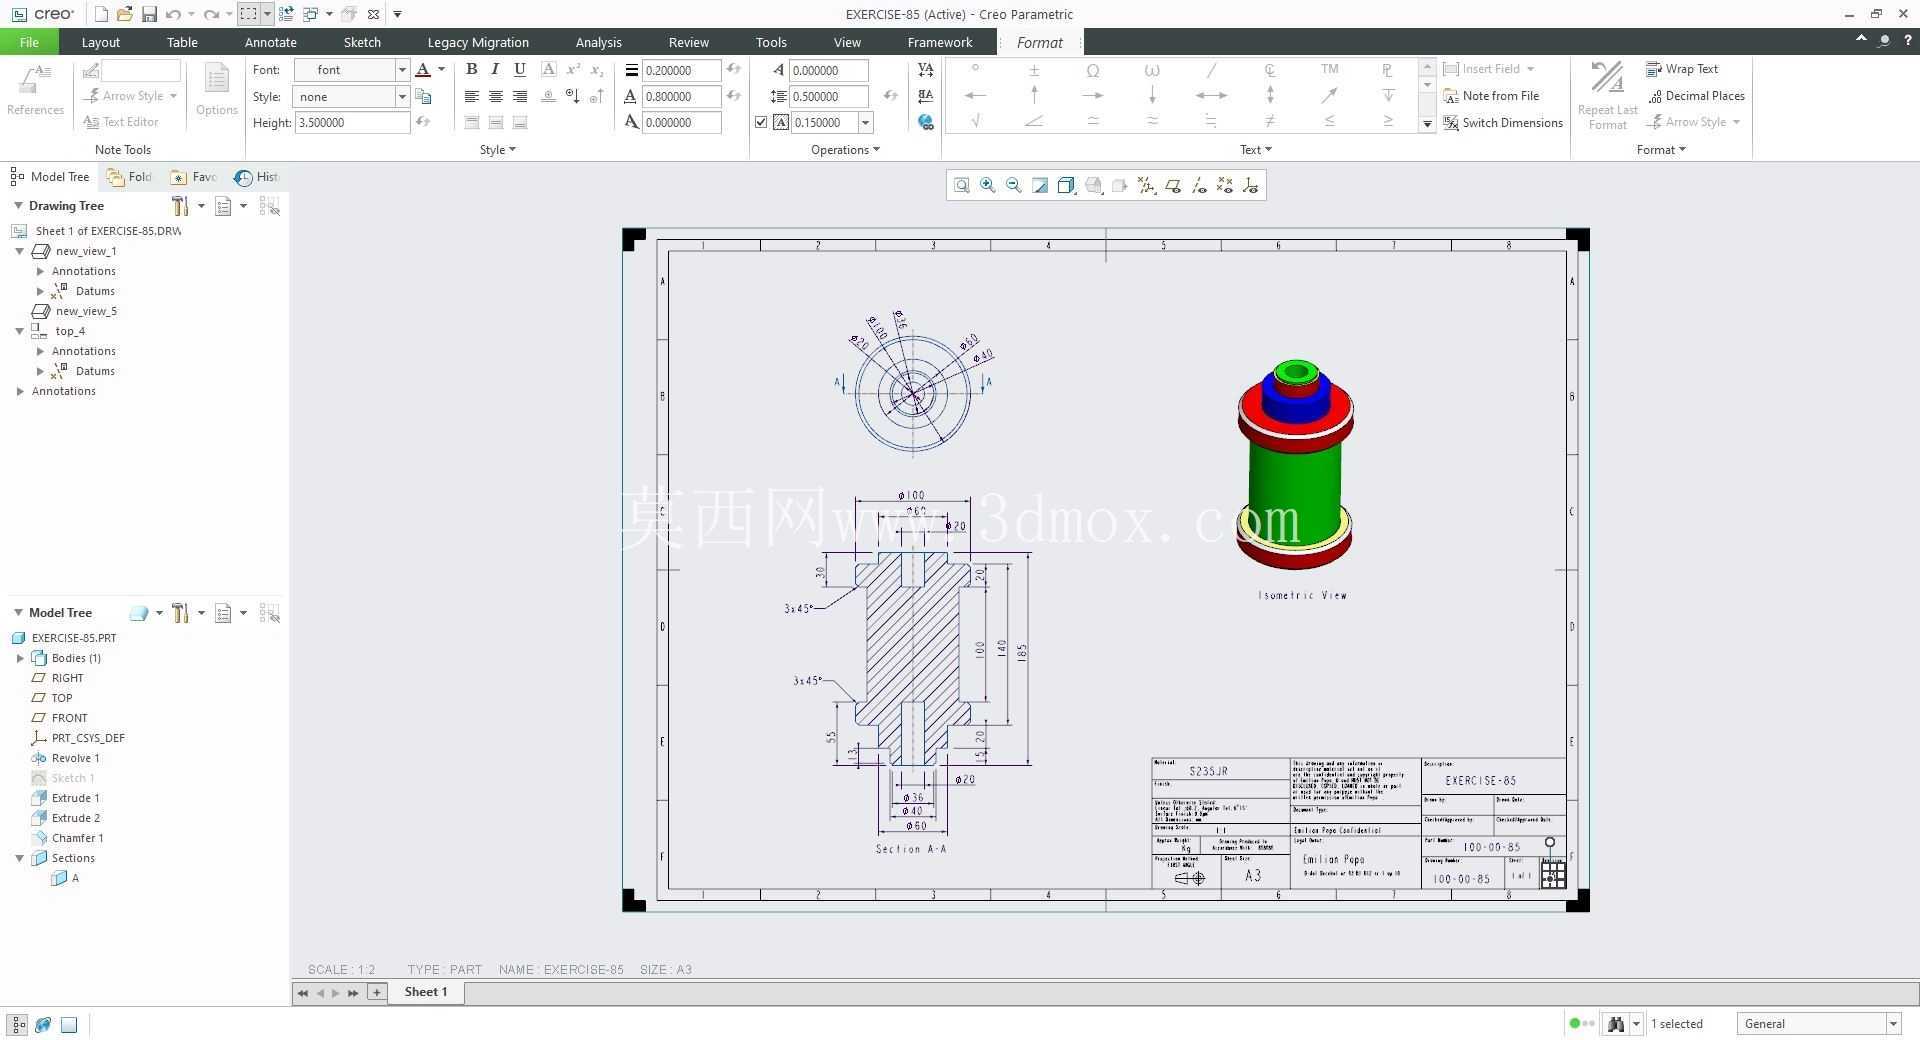Open the display style cube icon
1920x1040 pixels.
pos(1066,185)
